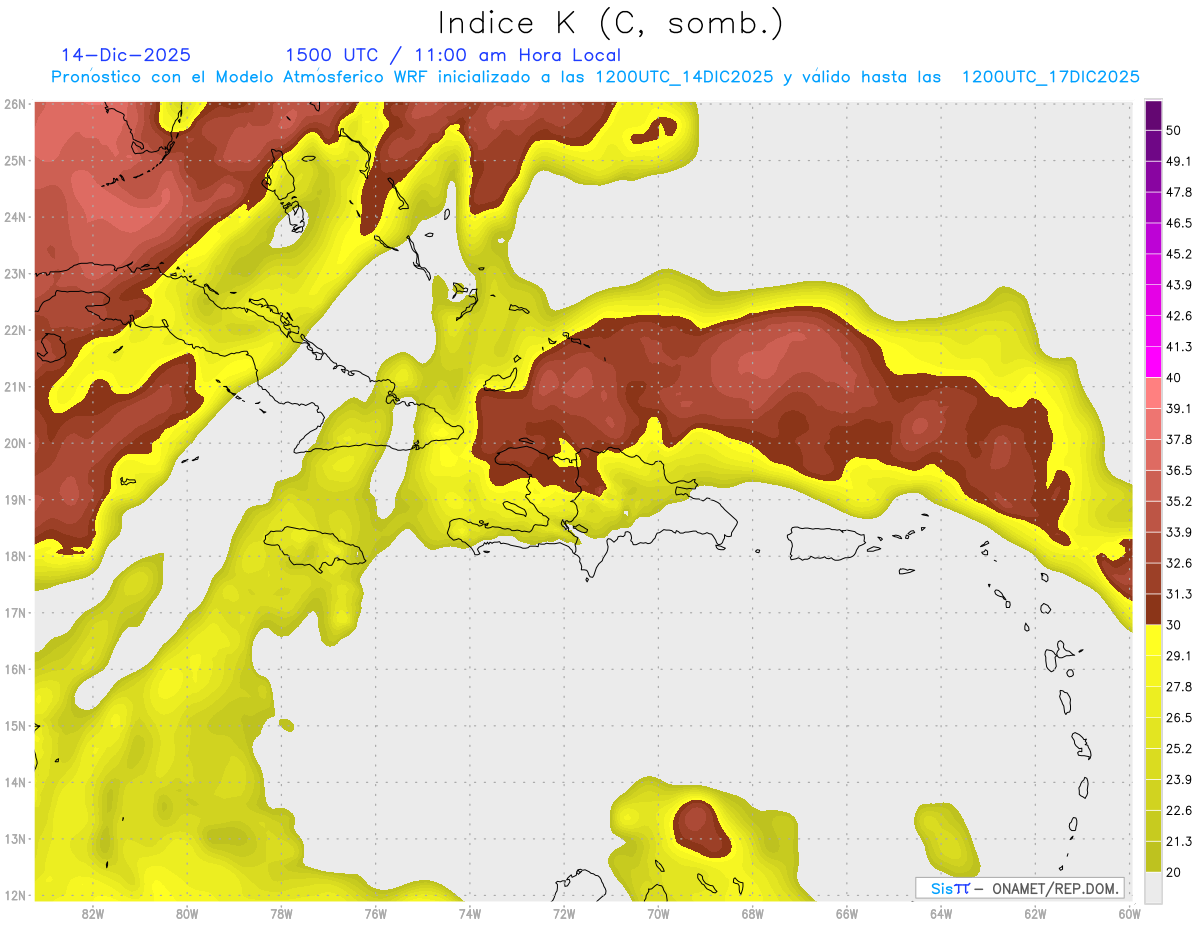Click the colorbar value '29.1'

click(x=1179, y=656)
